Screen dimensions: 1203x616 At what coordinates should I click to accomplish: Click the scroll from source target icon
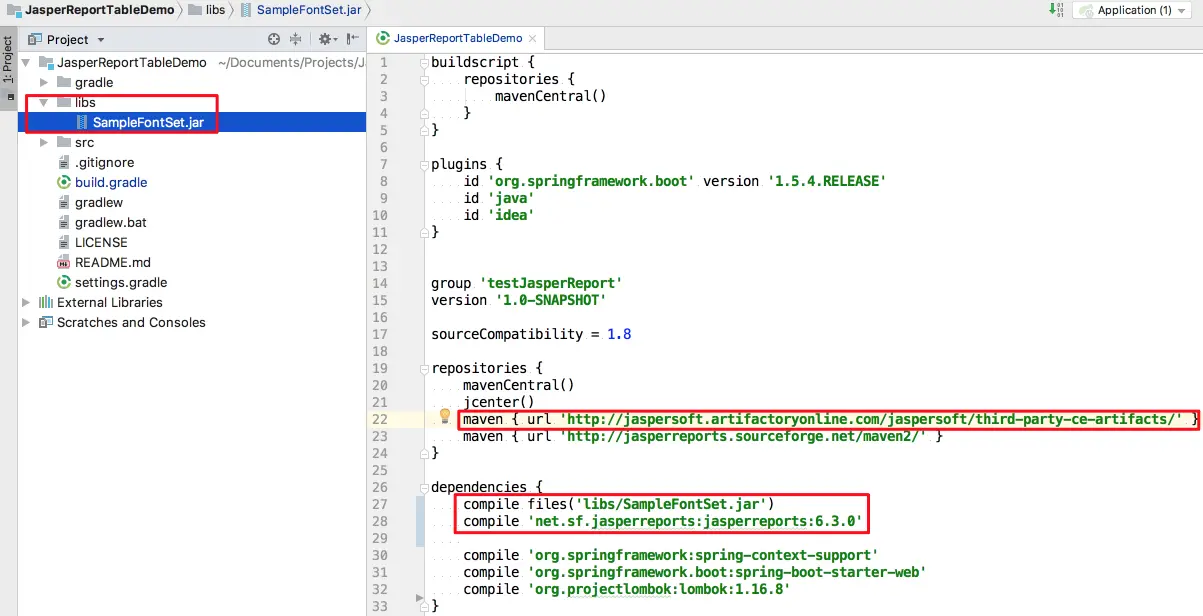pos(274,39)
